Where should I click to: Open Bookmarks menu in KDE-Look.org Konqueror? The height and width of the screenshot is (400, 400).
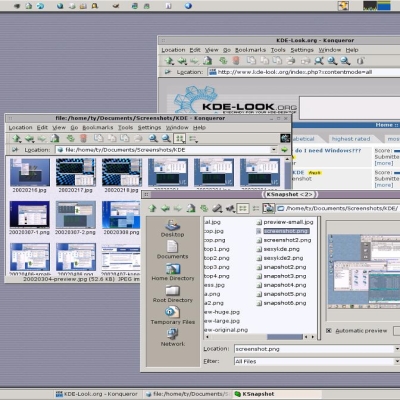point(250,50)
